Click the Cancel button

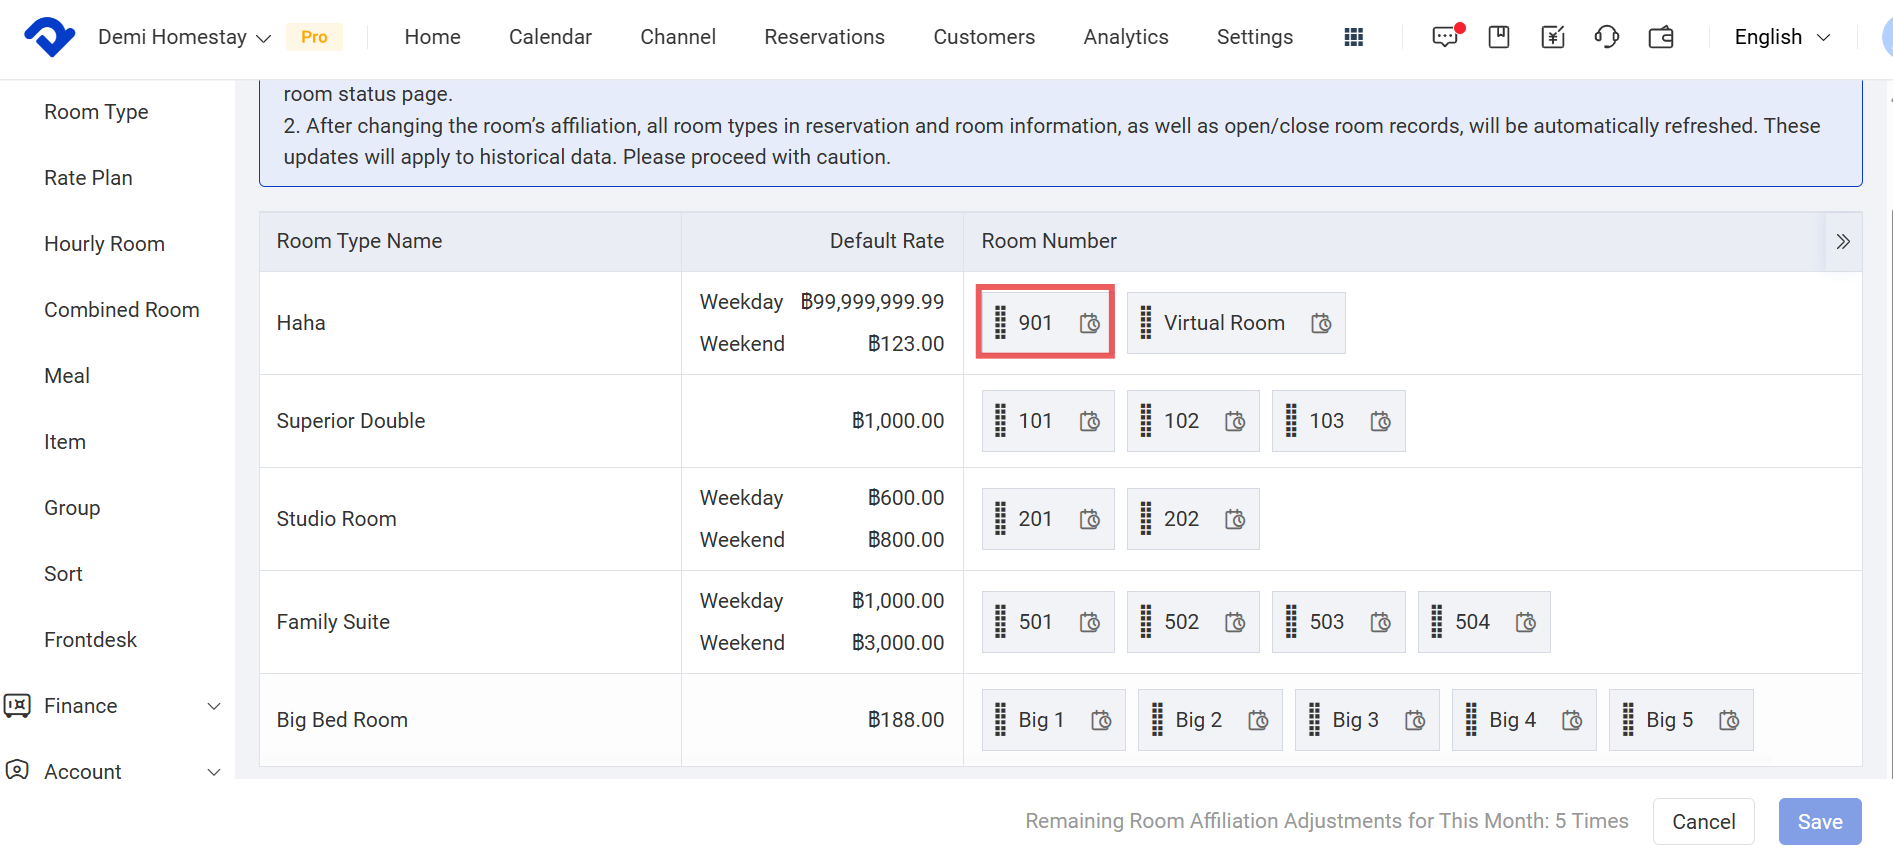click(x=1703, y=821)
